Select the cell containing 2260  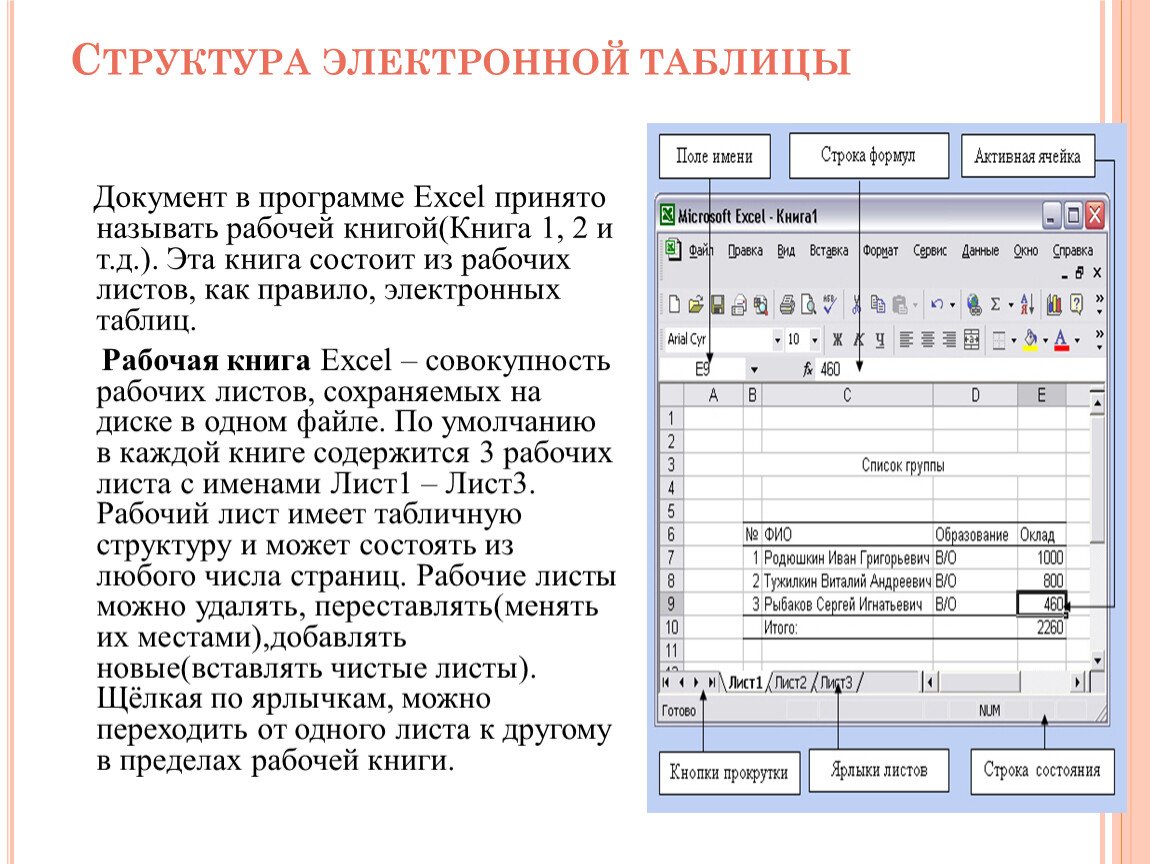[x=1042, y=628]
